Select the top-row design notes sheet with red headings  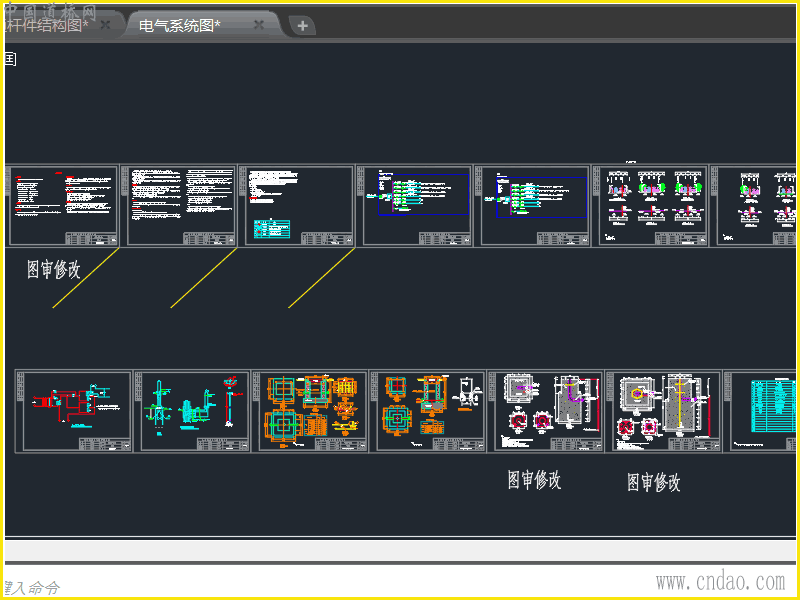(x=62, y=206)
